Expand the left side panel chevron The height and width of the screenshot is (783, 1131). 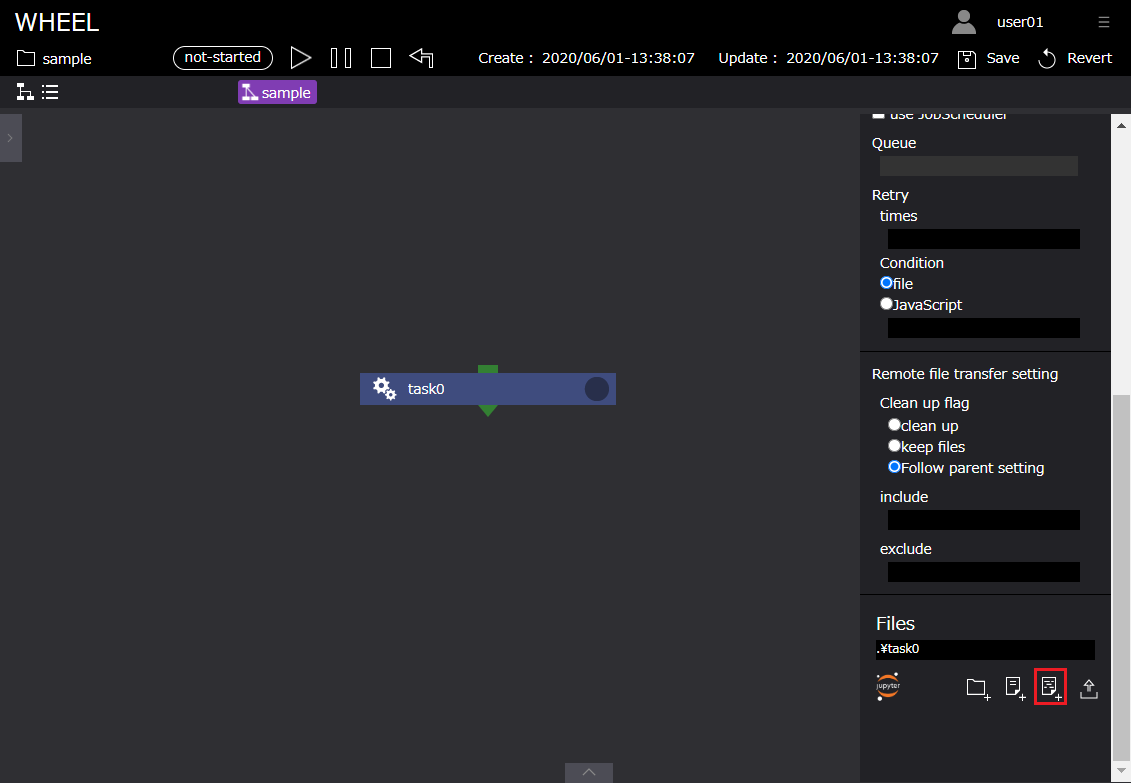pyautogui.click(x=10, y=138)
